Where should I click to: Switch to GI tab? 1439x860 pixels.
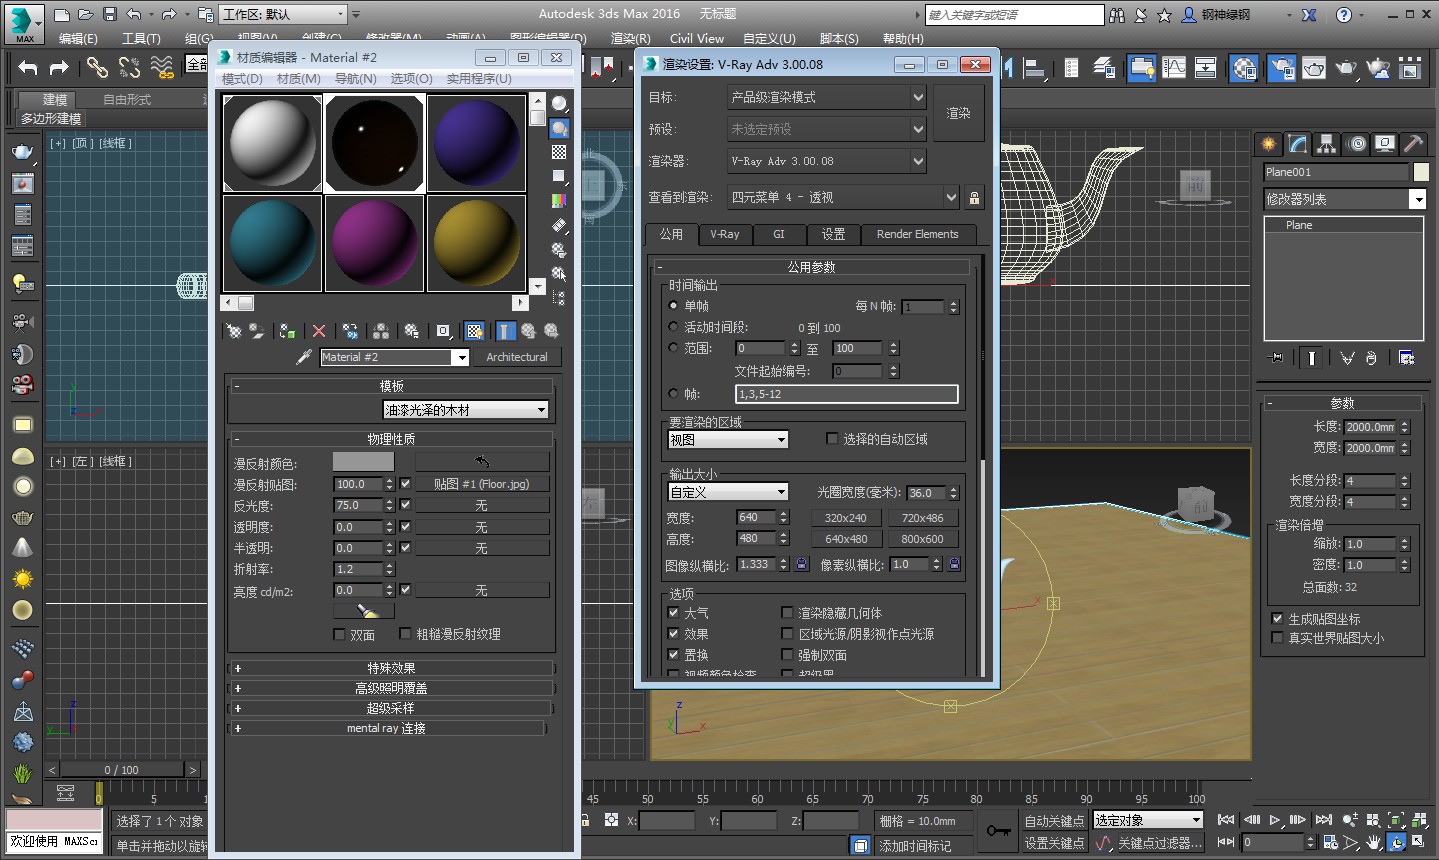[779, 234]
